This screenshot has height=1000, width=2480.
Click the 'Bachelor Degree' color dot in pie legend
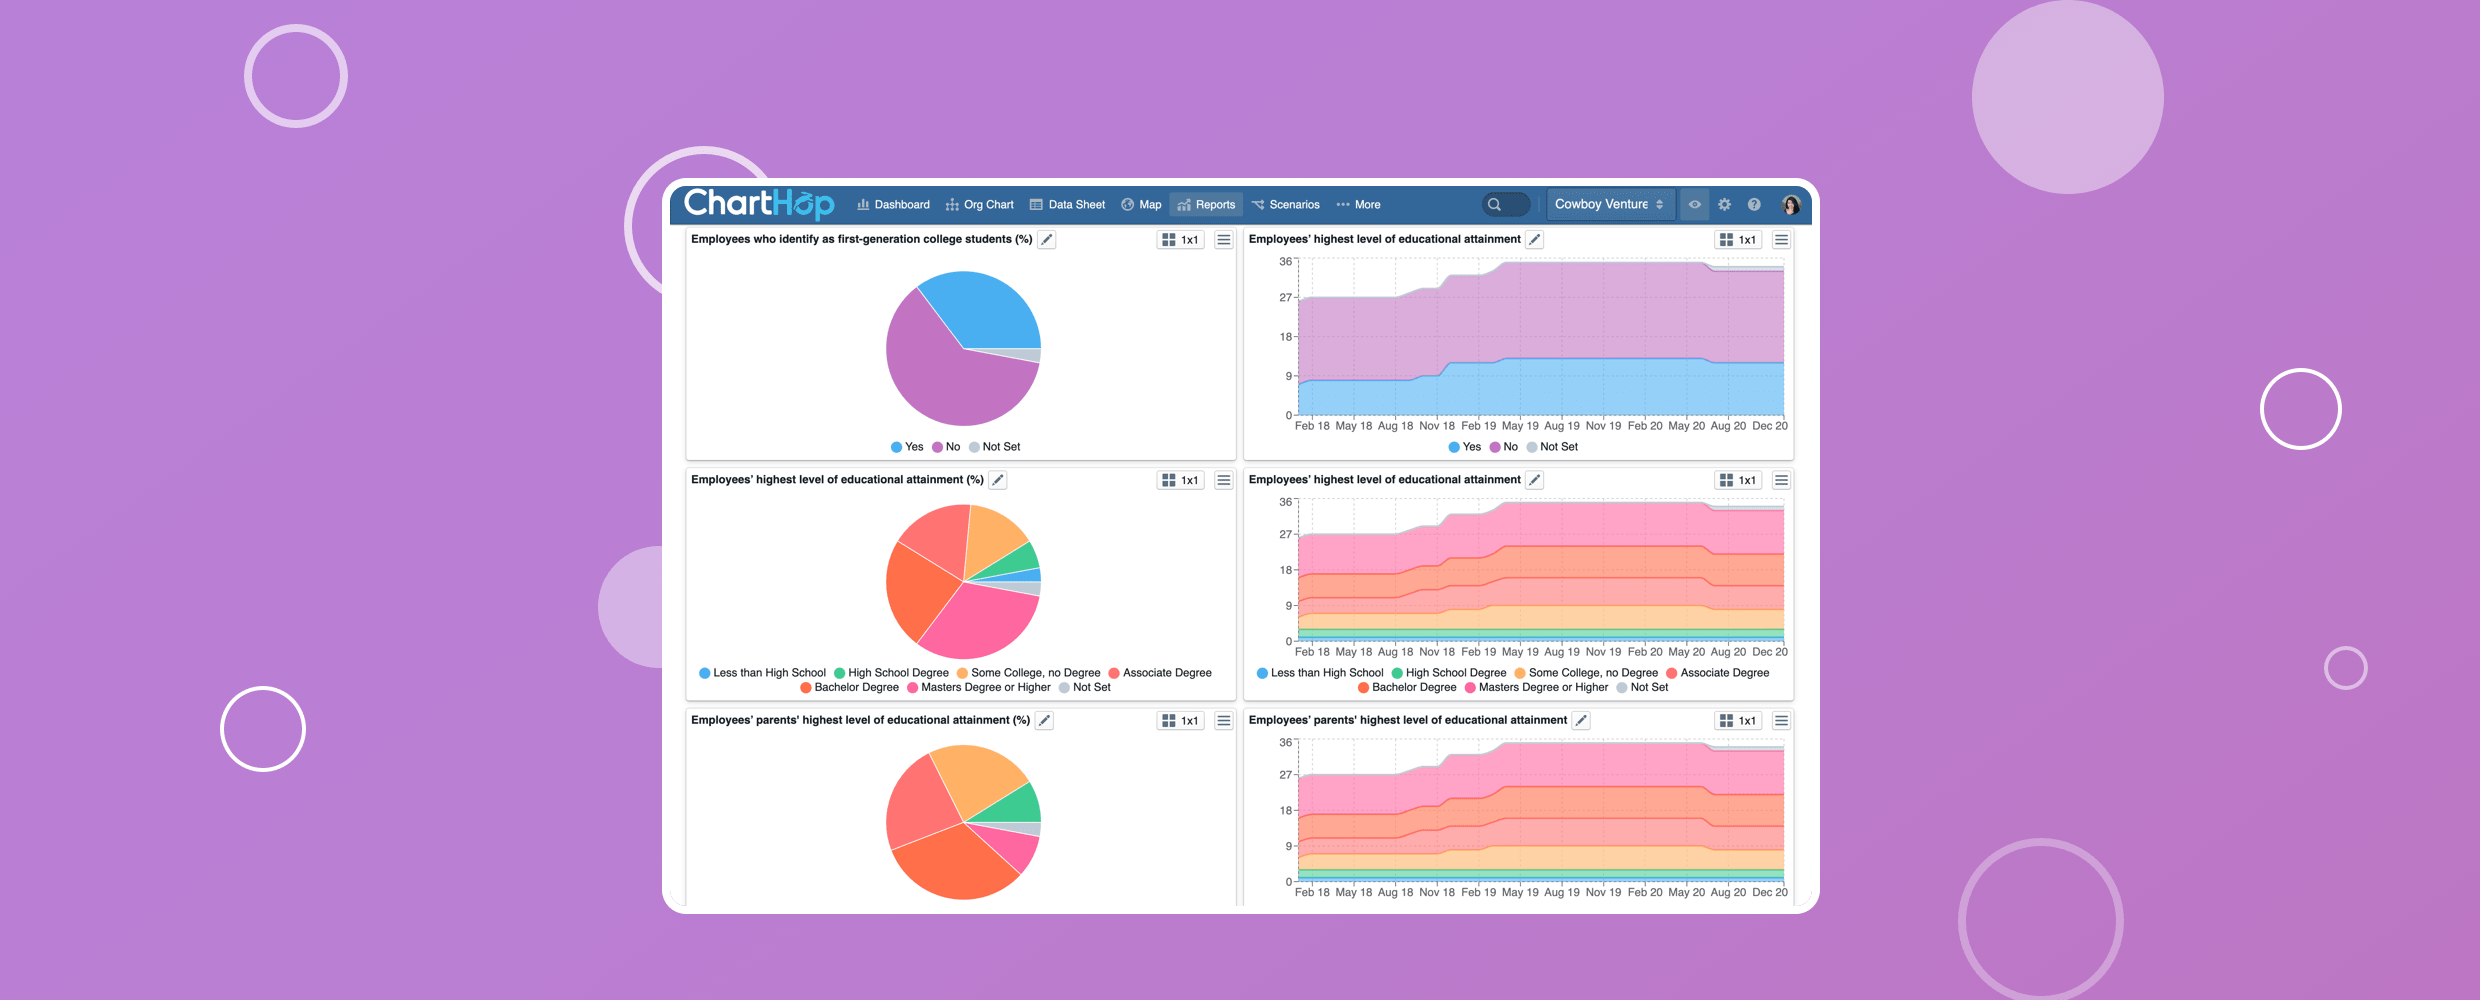pos(806,688)
